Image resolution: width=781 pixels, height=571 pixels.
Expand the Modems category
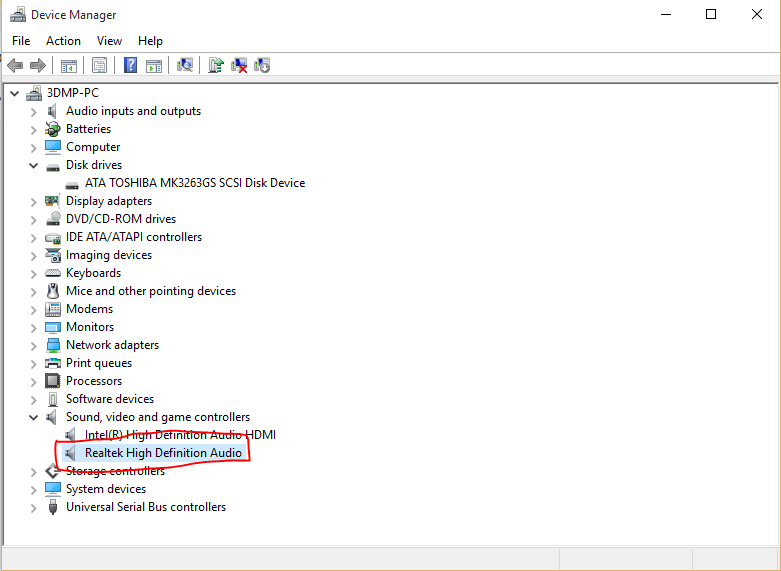coord(33,309)
